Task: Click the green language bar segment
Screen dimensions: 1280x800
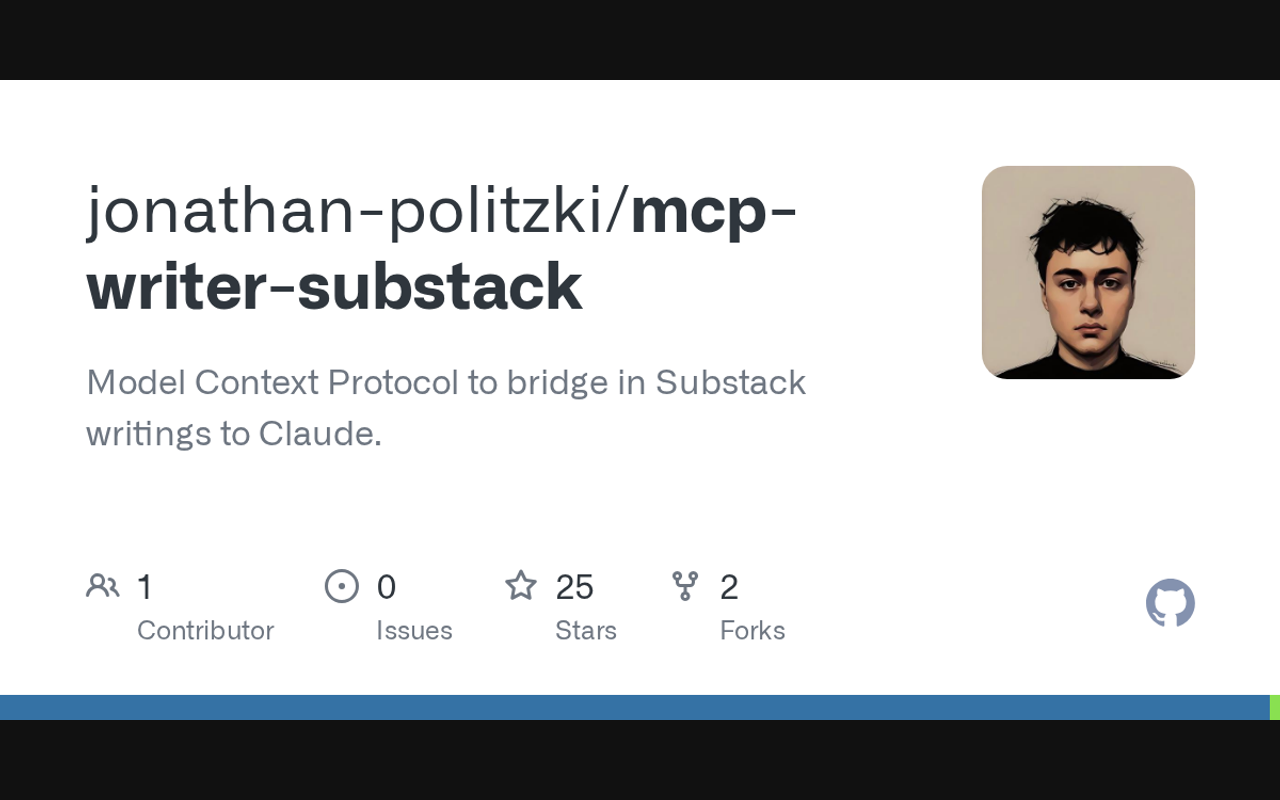Action: [1275, 707]
